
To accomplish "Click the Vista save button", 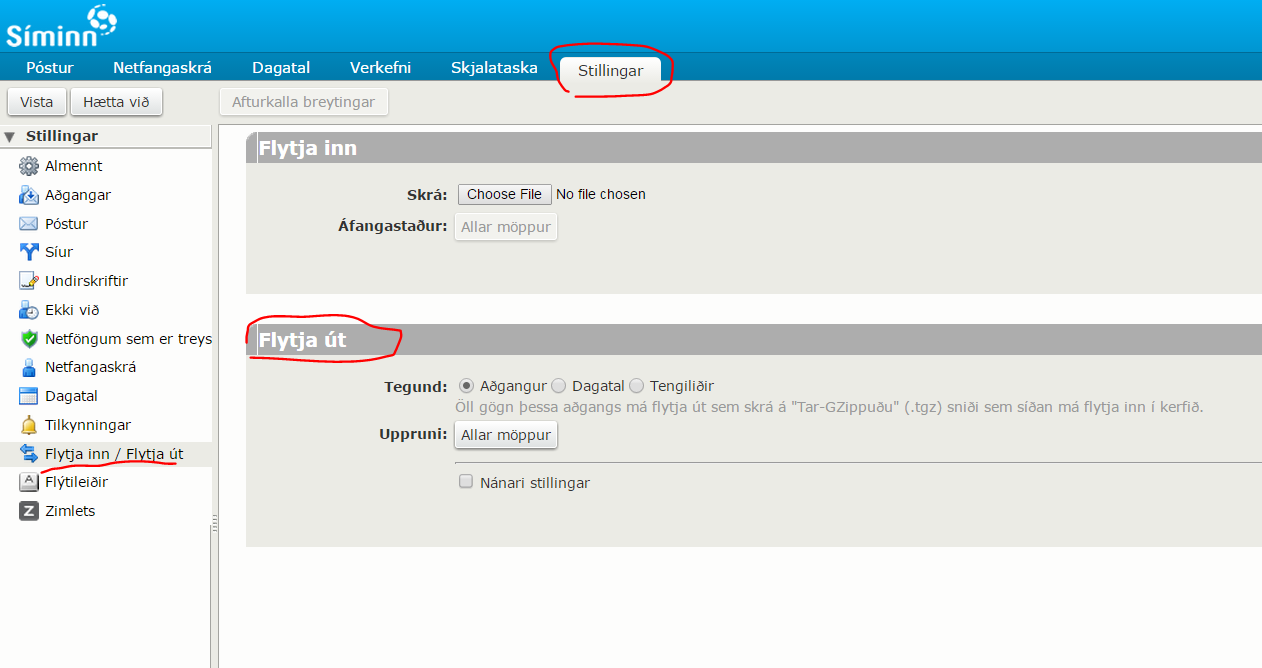I will pyautogui.click(x=37, y=102).
